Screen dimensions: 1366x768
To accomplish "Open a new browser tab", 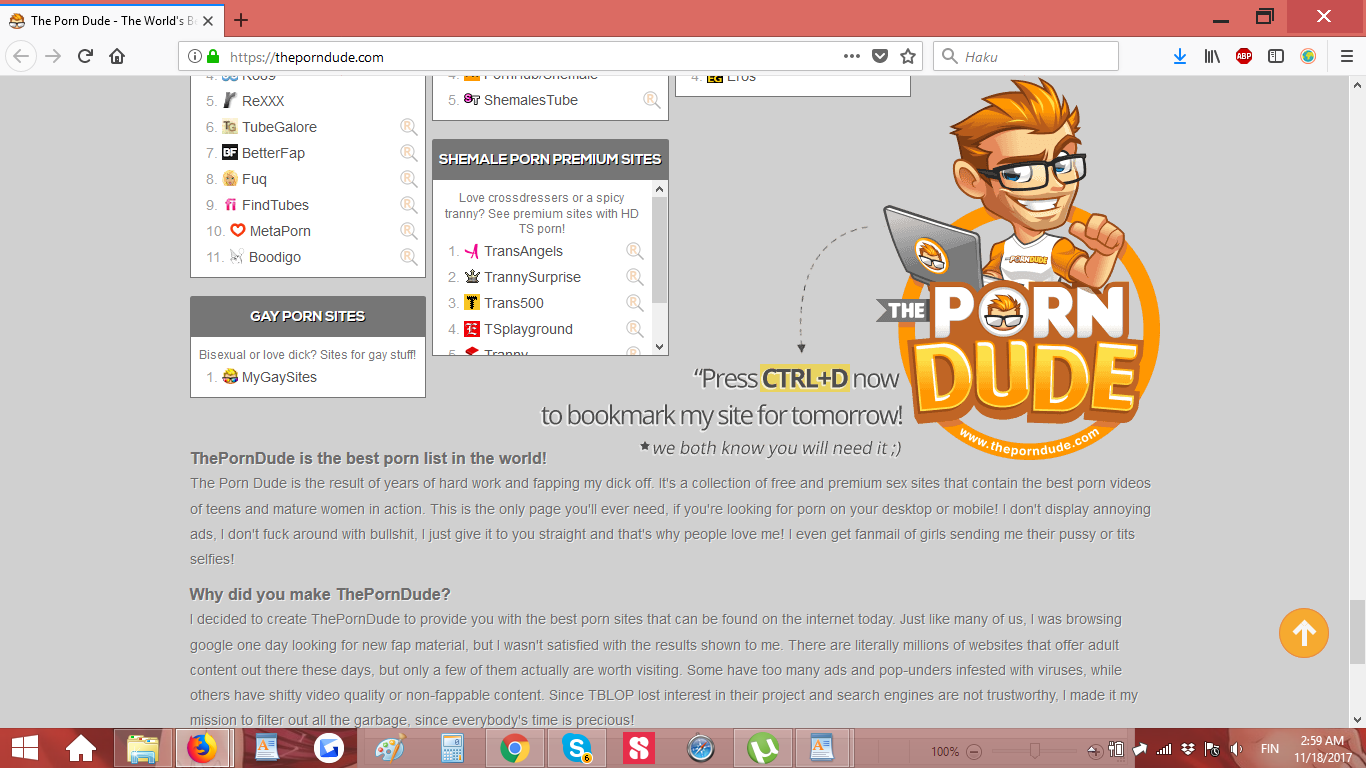I will (x=241, y=19).
